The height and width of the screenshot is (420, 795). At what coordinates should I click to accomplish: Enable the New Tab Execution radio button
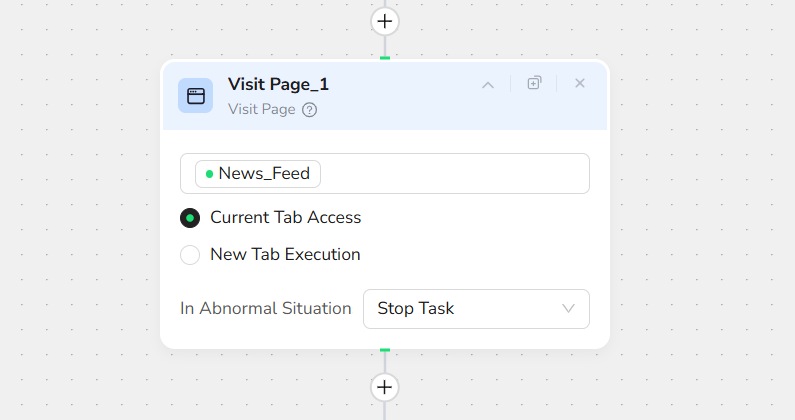(x=190, y=255)
